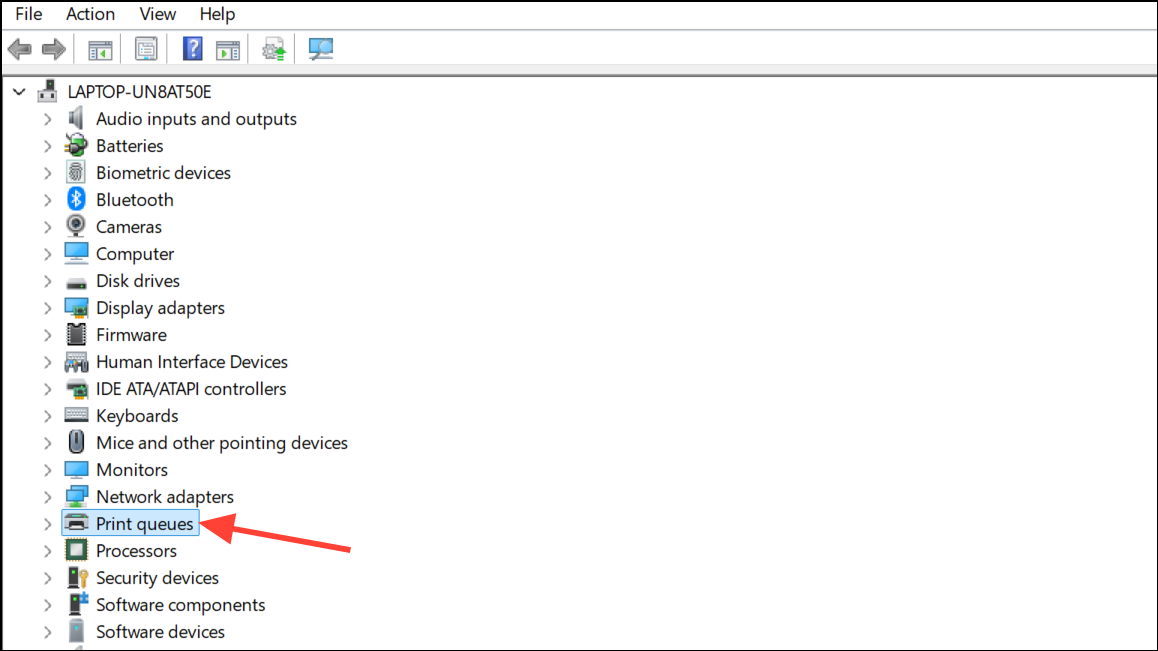The height and width of the screenshot is (651, 1158).
Task: Select the IDE ATA/ATAPI controllers label
Action: coord(191,389)
